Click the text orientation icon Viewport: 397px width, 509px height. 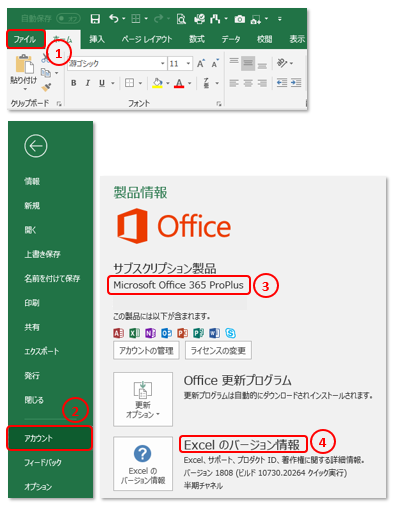pyautogui.click(x=282, y=63)
